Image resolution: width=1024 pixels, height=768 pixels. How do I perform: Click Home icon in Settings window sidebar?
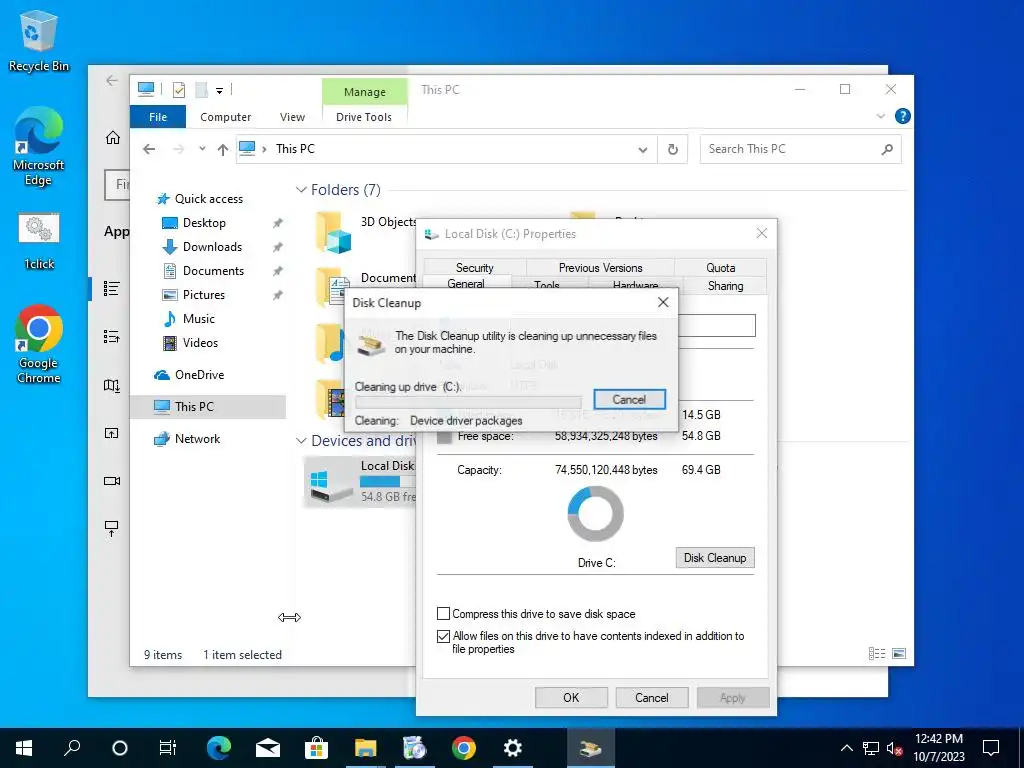click(113, 137)
